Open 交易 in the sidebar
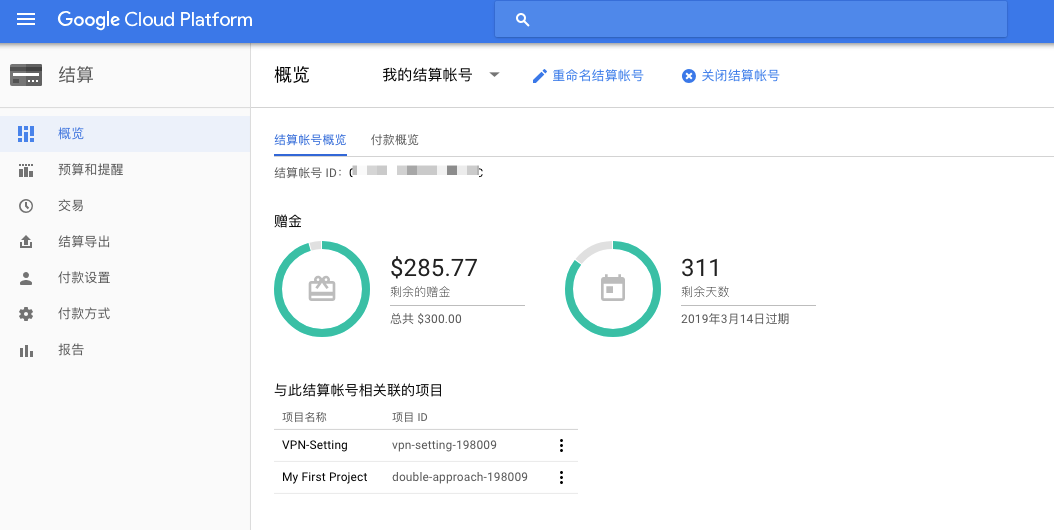The image size is (1054, 530). point(125,206)
